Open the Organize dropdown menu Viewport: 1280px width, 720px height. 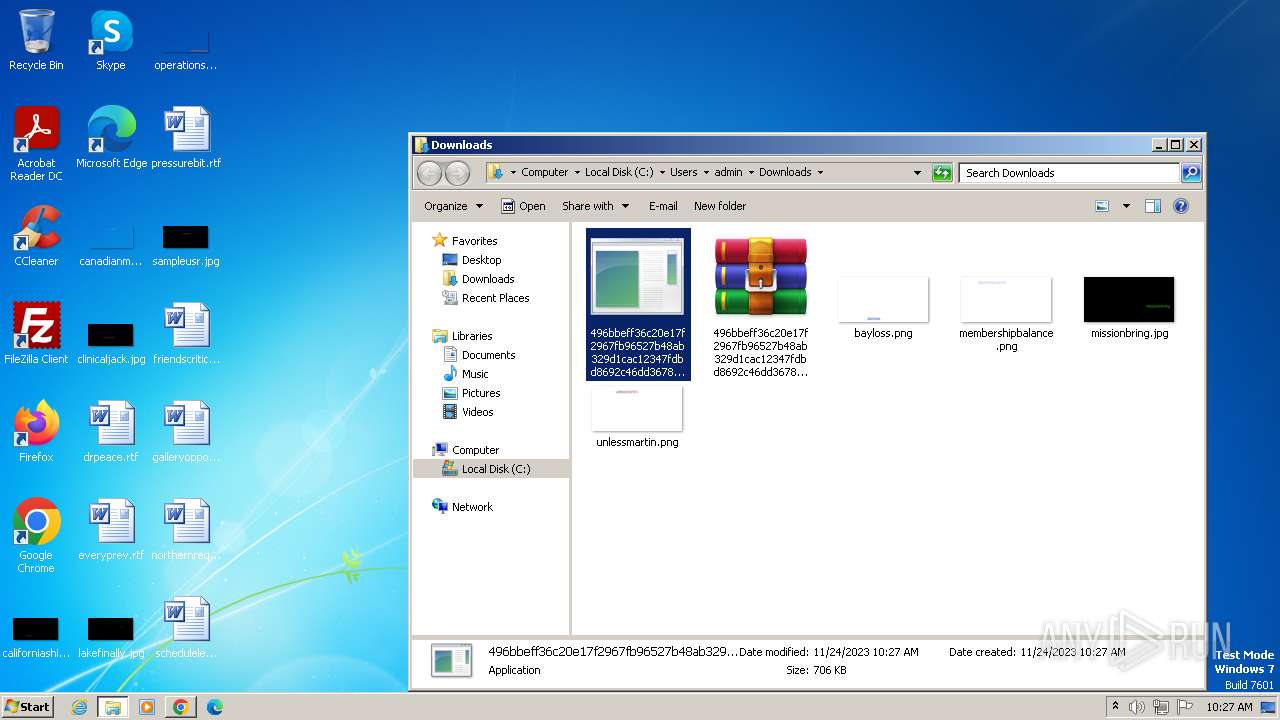[x=453, y=206]
